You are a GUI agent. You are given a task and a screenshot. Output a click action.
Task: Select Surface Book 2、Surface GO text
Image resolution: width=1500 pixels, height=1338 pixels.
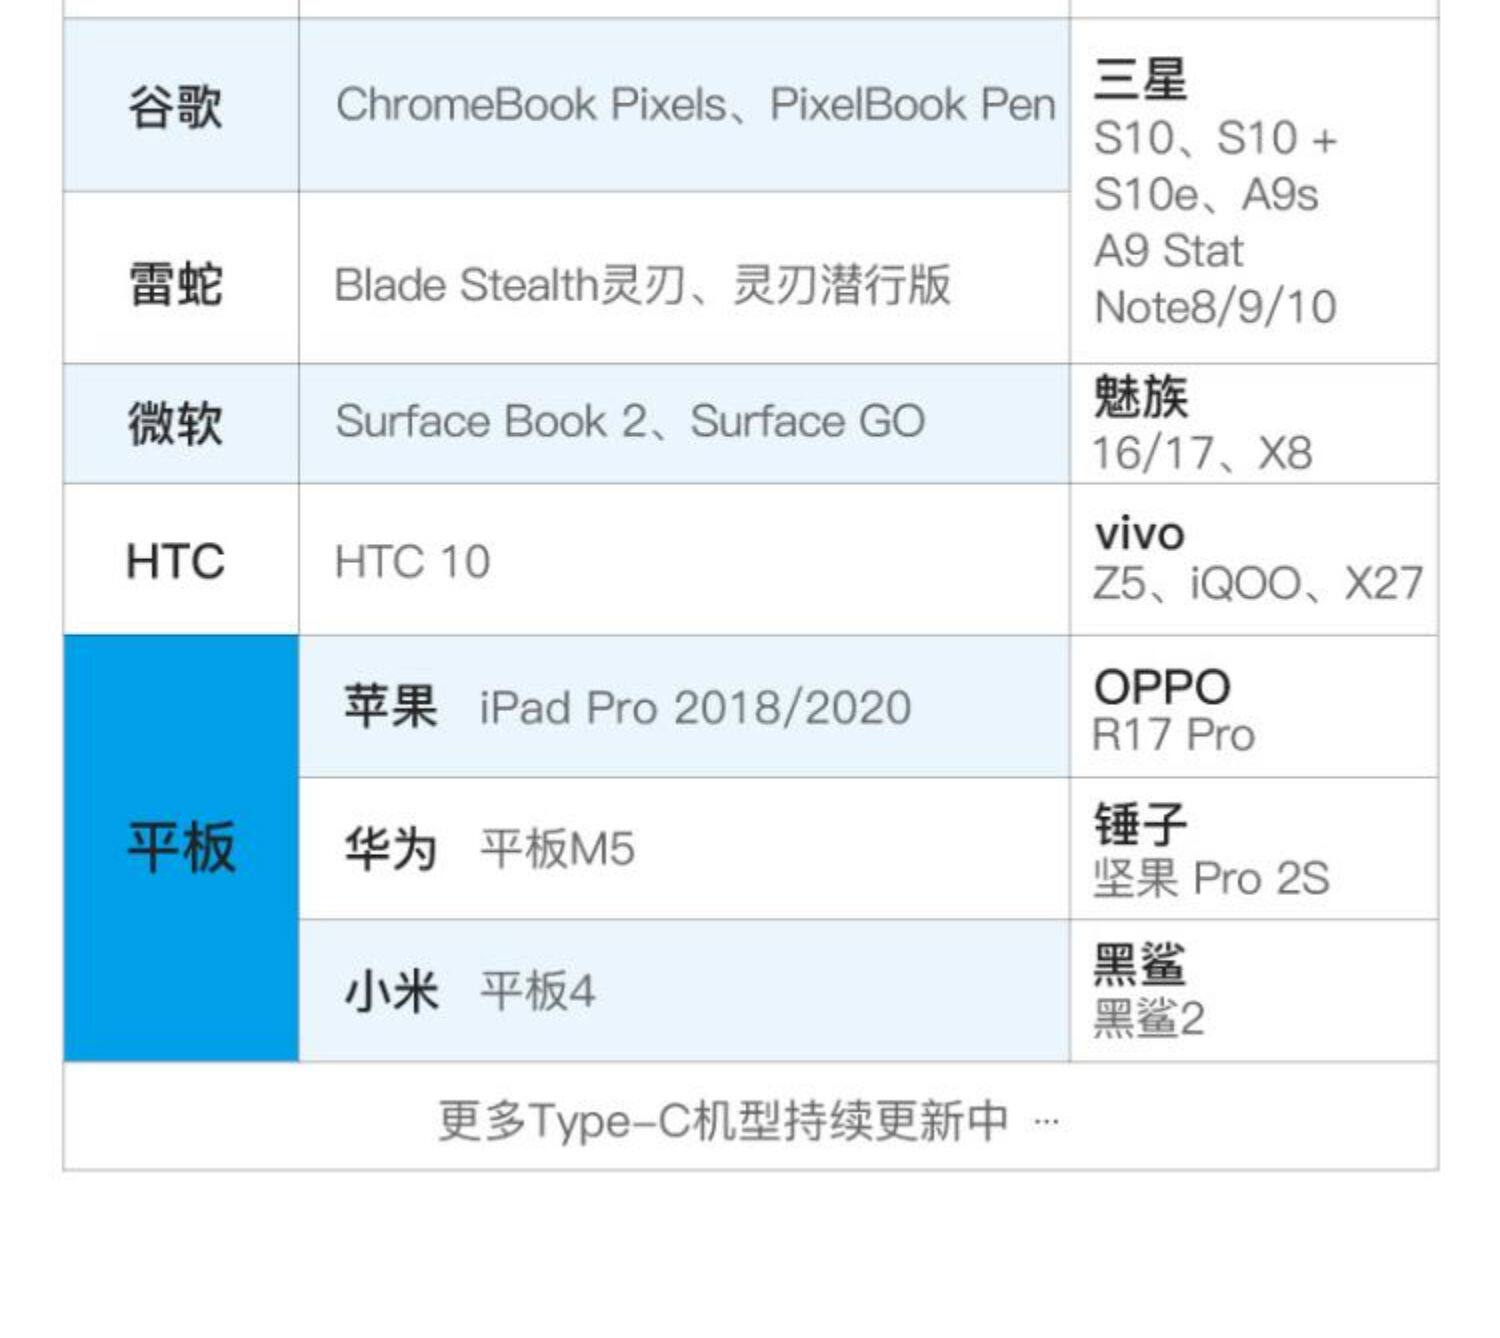pyautogui.click(x=630, y=421)
